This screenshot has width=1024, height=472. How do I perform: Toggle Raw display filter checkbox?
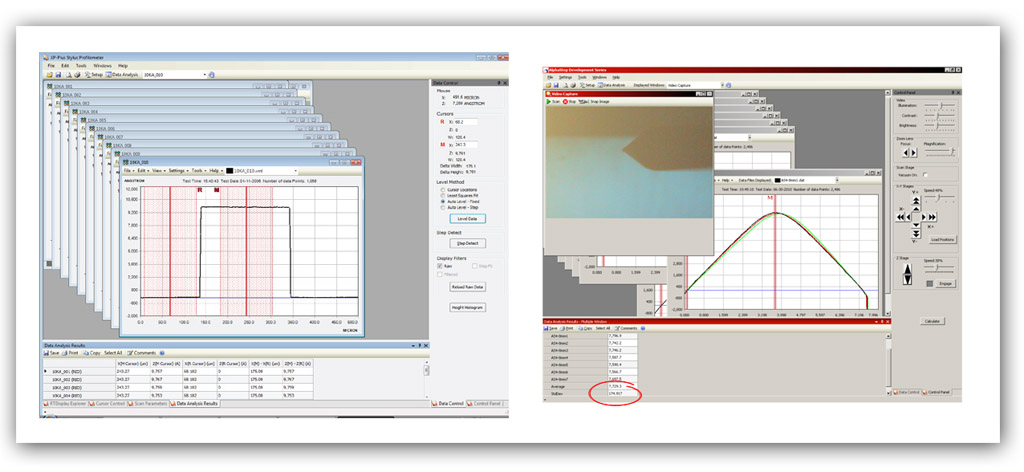[x=440, y=266]
